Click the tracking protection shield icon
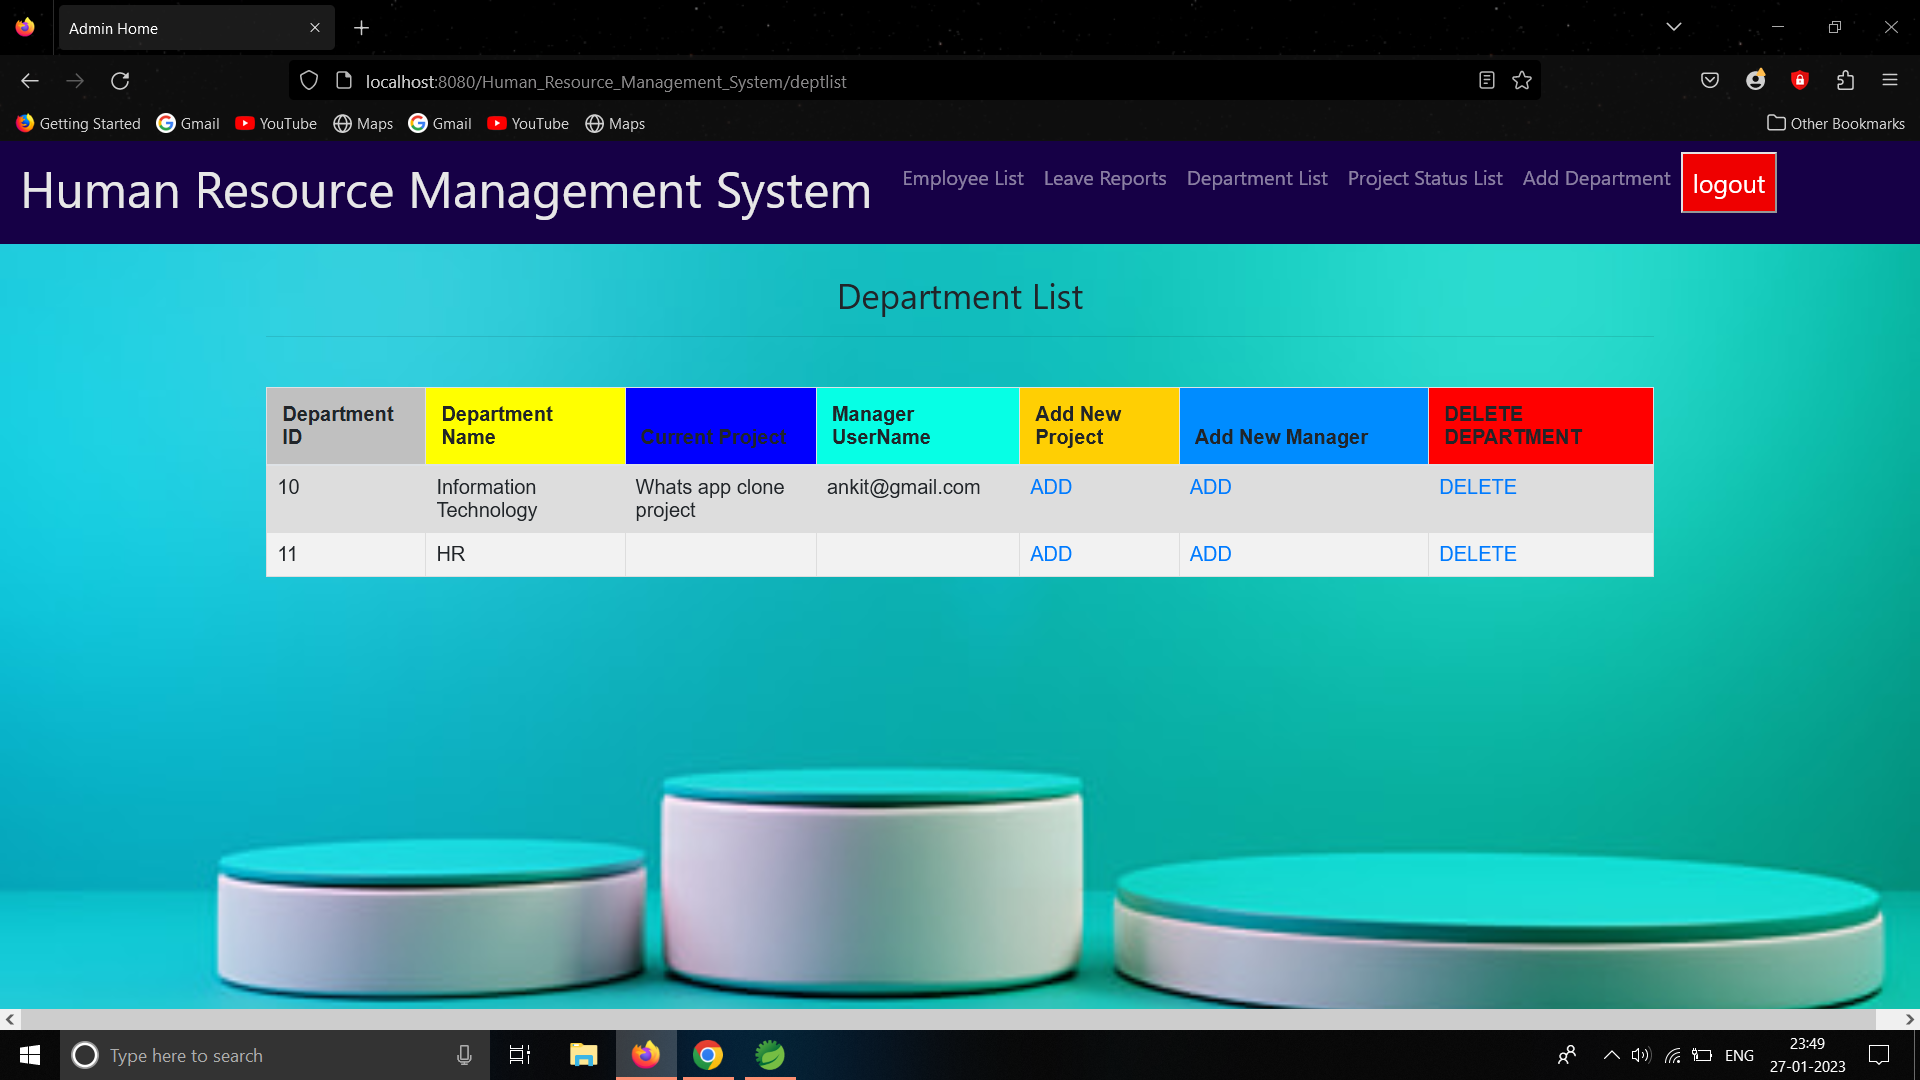Image resolution: width=1920 pixels, height=1080 pixels. (309, 81)
